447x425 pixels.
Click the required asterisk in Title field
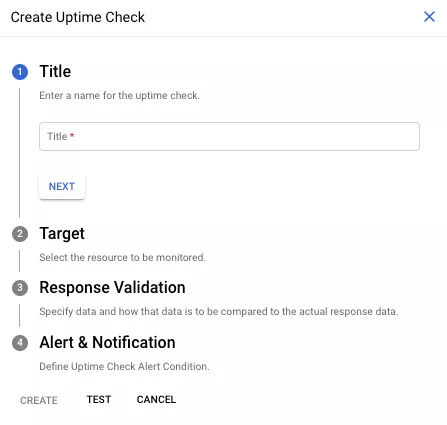(72, 135)
